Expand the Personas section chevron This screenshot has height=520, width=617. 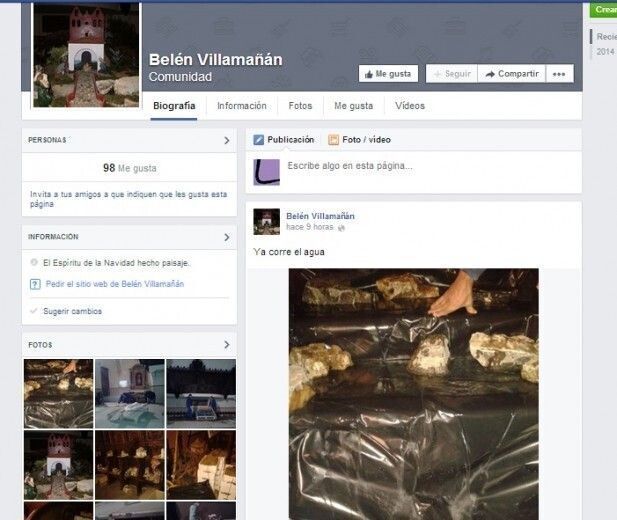227,140
